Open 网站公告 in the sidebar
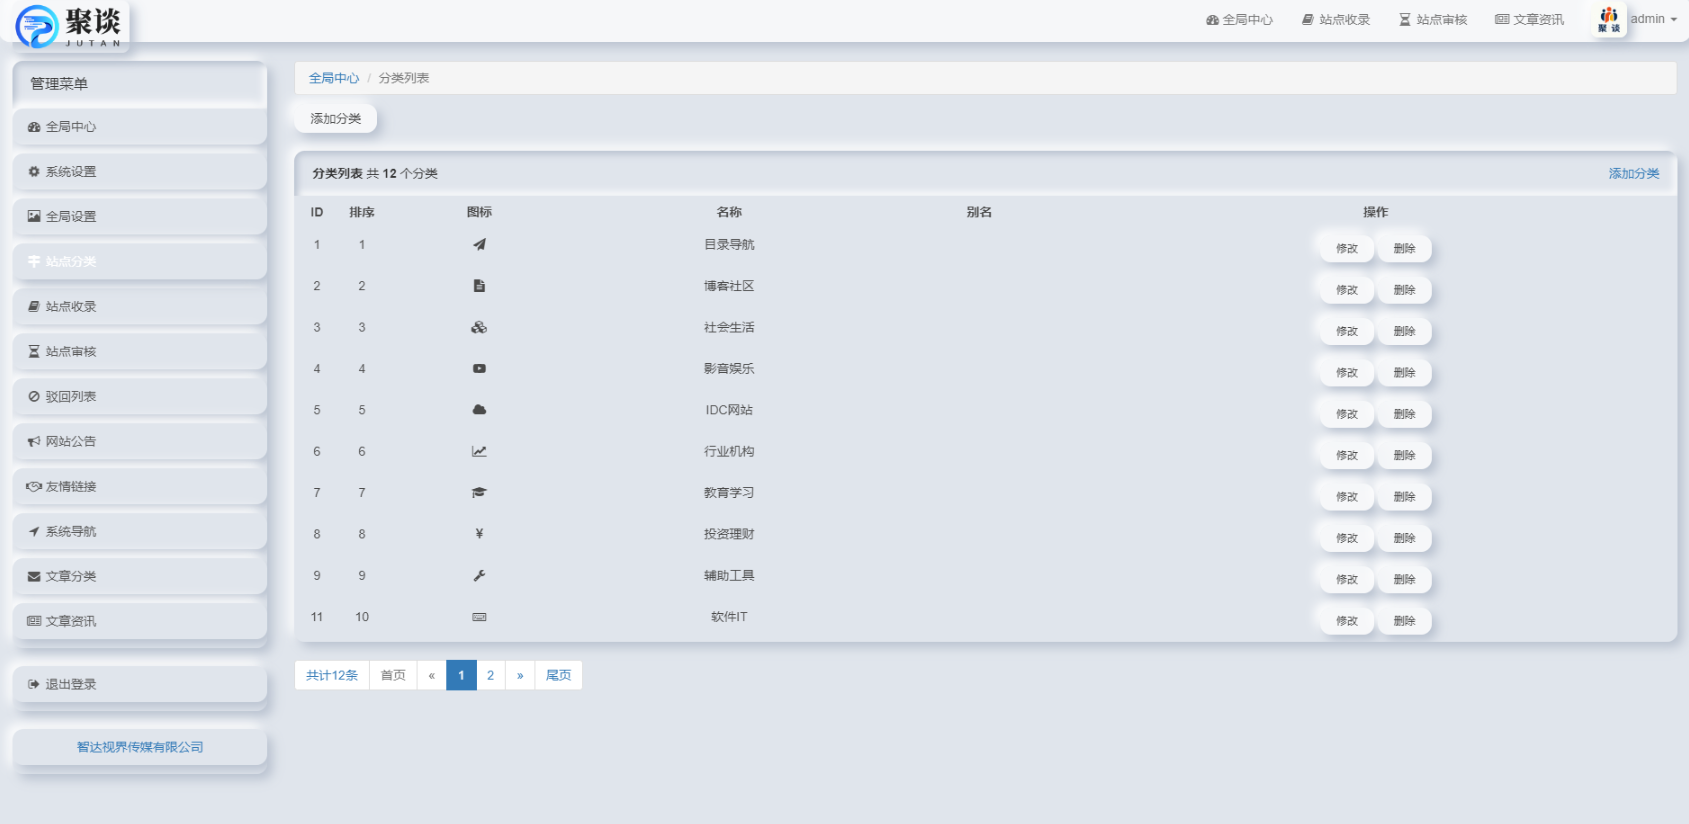 coord(140,442)
